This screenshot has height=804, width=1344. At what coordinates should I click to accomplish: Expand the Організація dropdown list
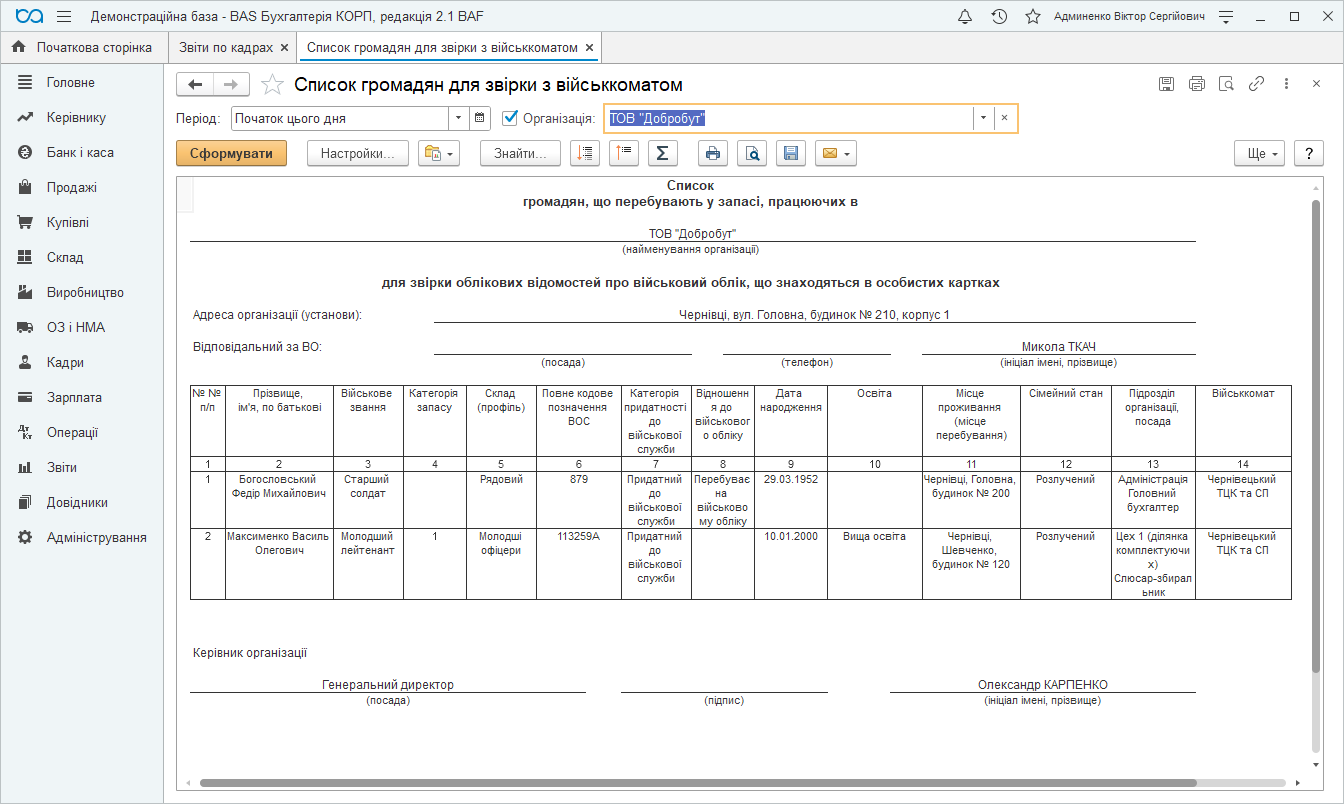tap(983, 118)
